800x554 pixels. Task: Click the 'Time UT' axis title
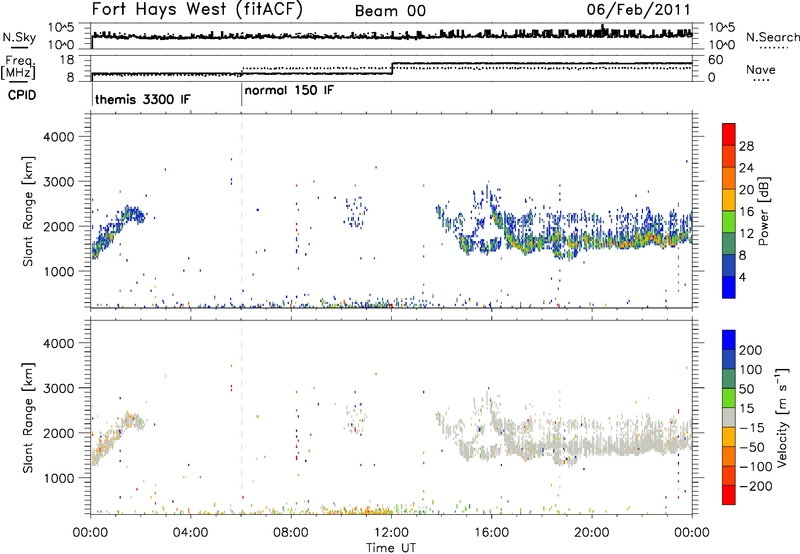391,548
